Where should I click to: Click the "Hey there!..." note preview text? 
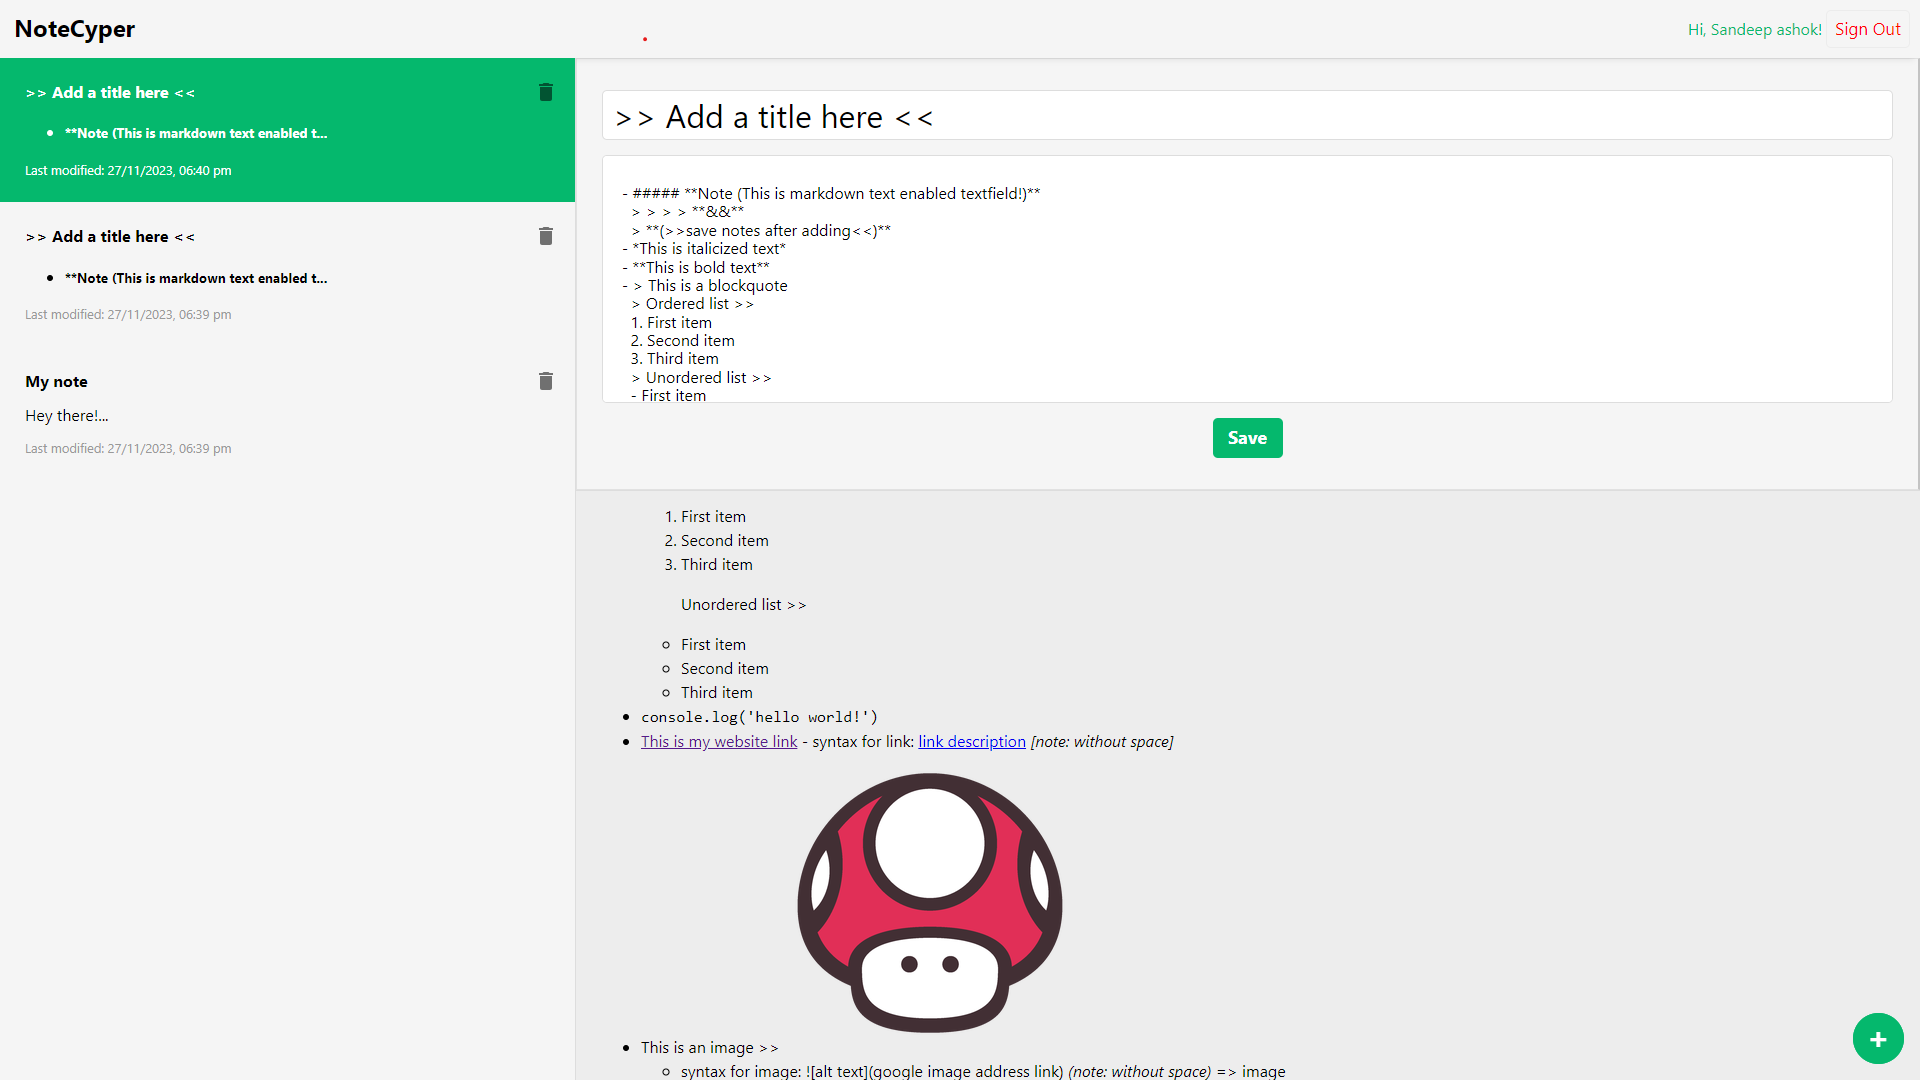coord(67,416)
